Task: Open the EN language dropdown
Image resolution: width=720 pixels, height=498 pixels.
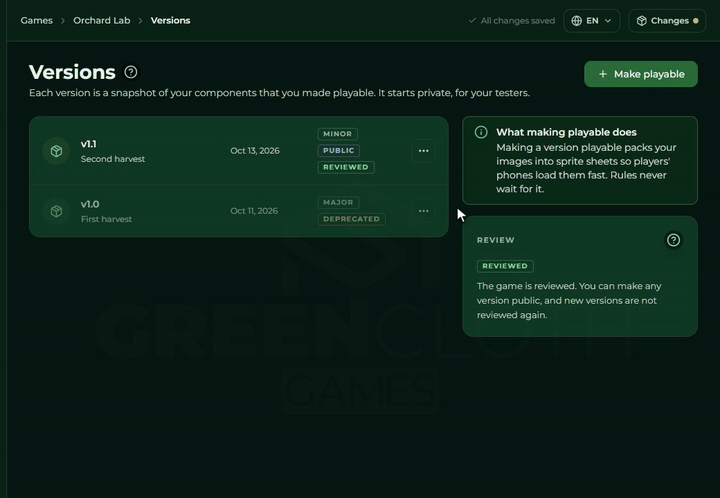Action: [x=591, y=21]
